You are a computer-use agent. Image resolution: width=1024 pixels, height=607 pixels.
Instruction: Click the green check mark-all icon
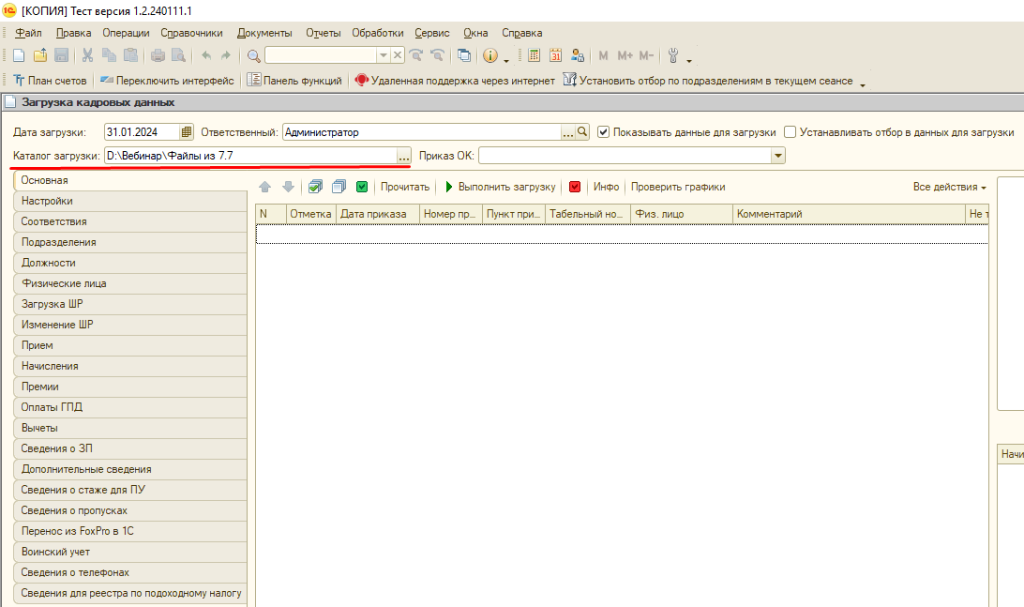361,187
